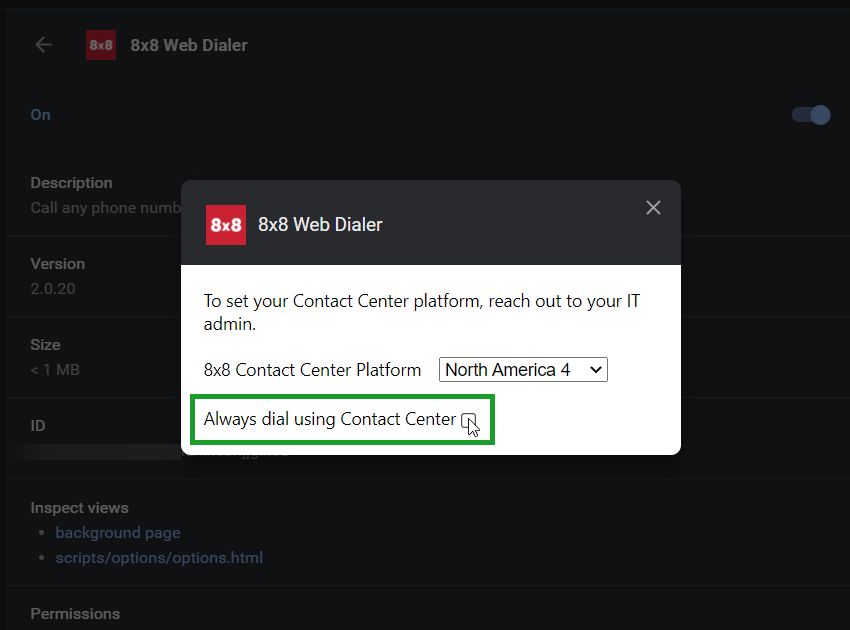Click the blue On status label
The image size is (850, 630).
pyautogui.click(x=41, y=115)
